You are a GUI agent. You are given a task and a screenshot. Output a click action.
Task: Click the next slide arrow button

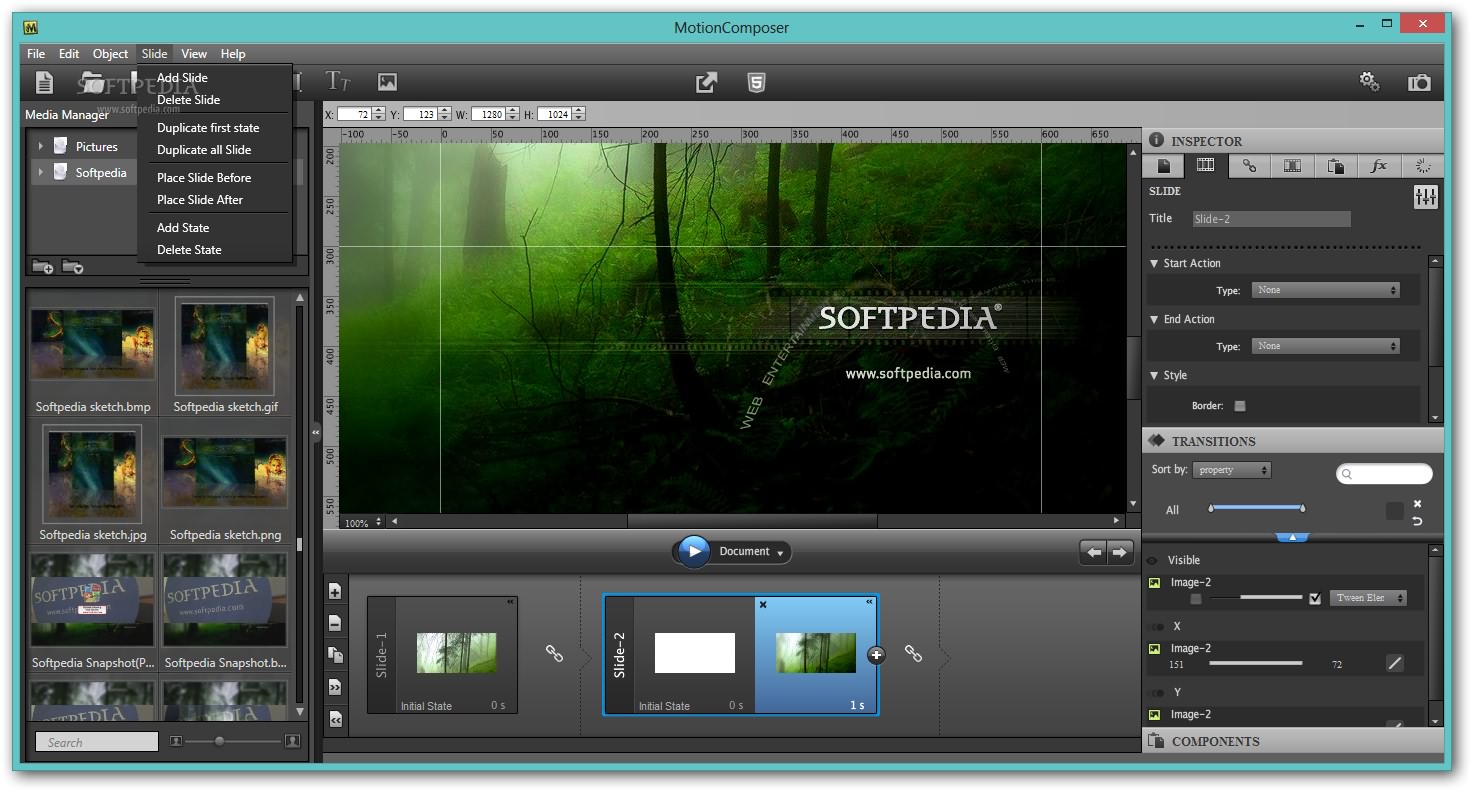pos(1120,552)
